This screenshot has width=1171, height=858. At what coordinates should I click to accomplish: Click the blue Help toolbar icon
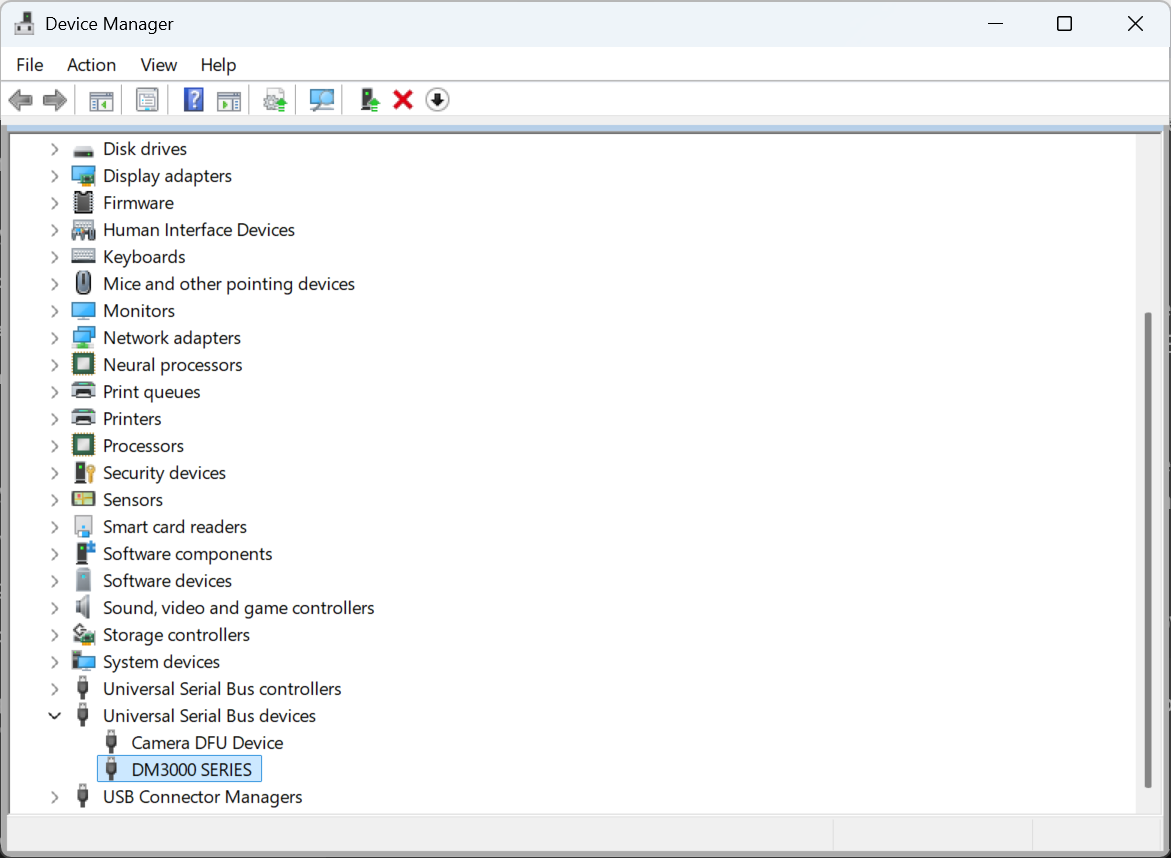point(193,100)
